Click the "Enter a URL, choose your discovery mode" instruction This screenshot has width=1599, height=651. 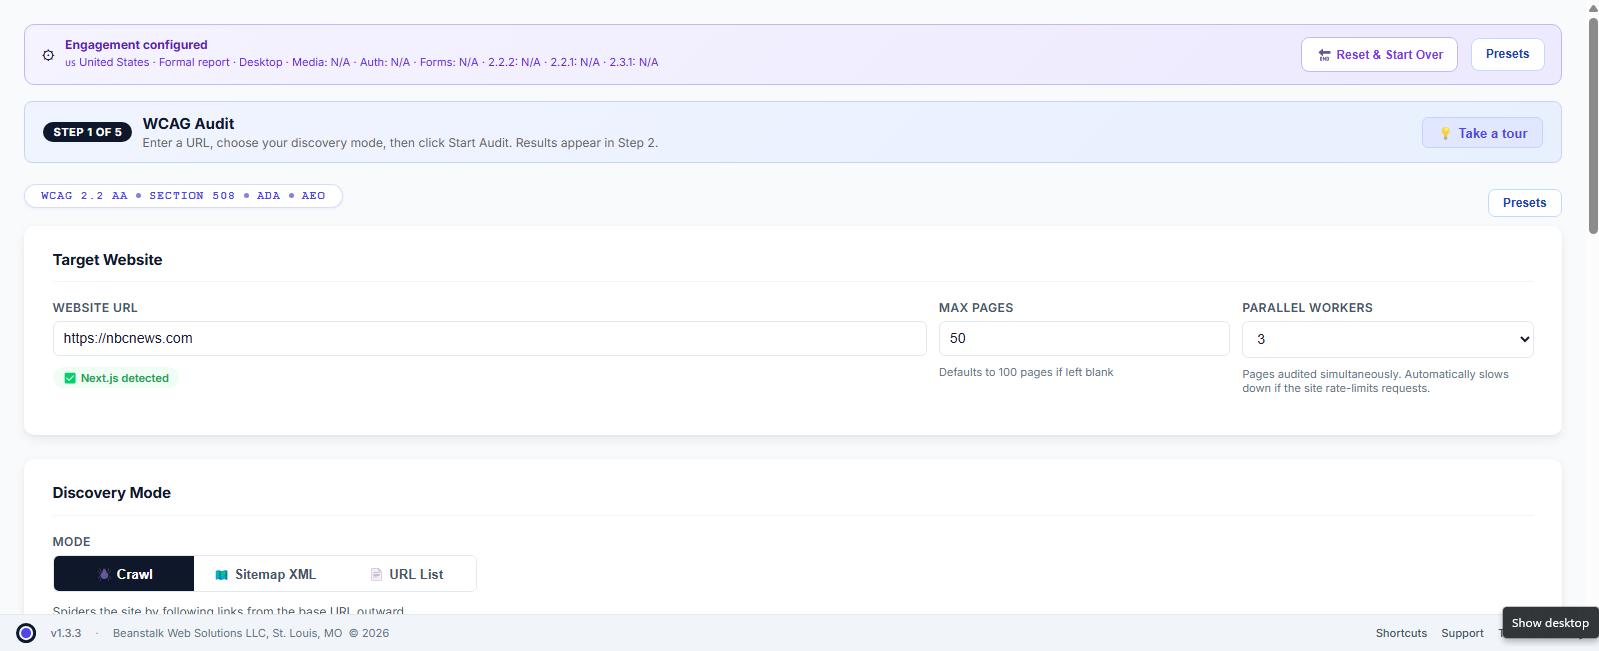(x=400, y=143)
